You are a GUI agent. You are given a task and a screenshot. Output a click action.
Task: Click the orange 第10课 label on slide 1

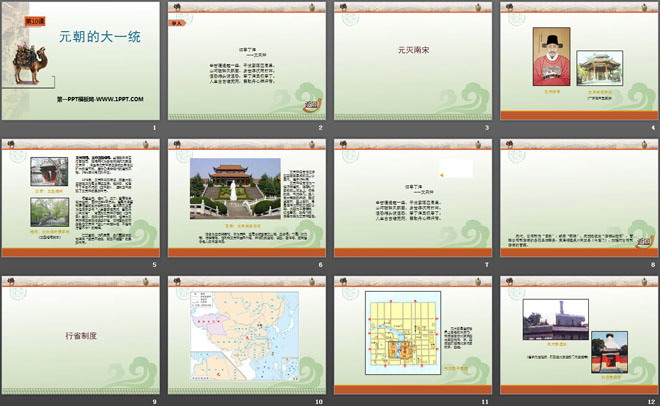35,21
